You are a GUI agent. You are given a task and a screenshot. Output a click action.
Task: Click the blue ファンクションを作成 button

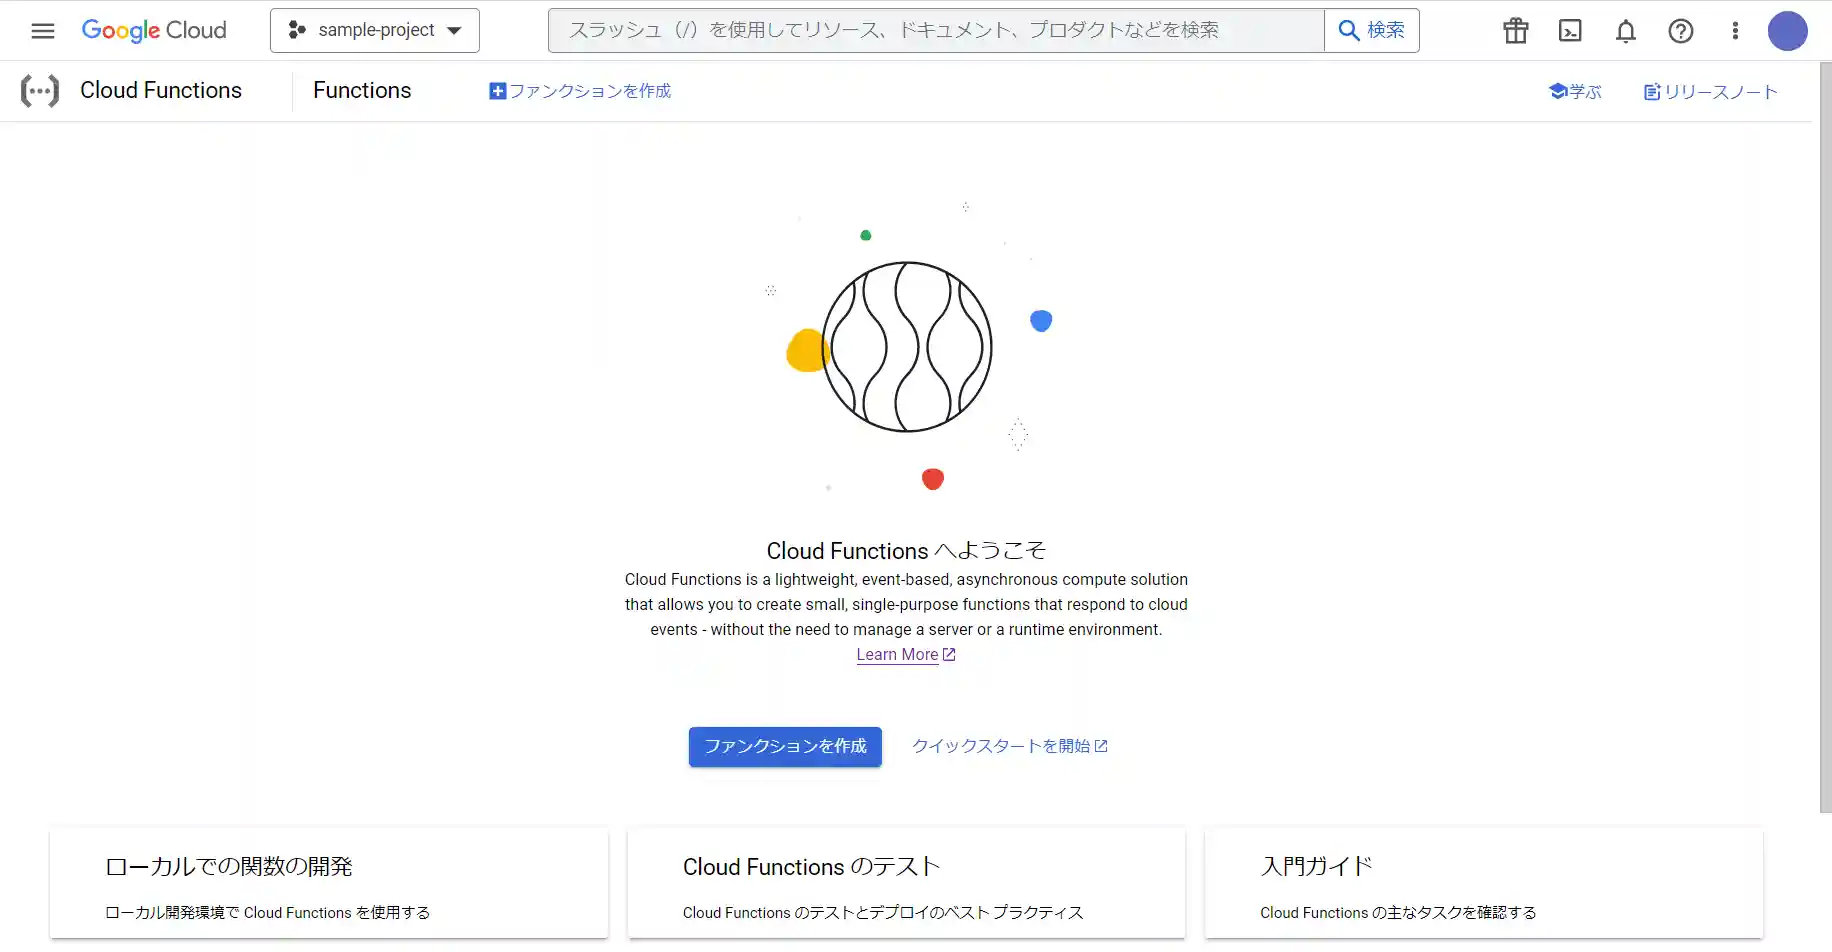pyautogui.click(x=785, y=747)
